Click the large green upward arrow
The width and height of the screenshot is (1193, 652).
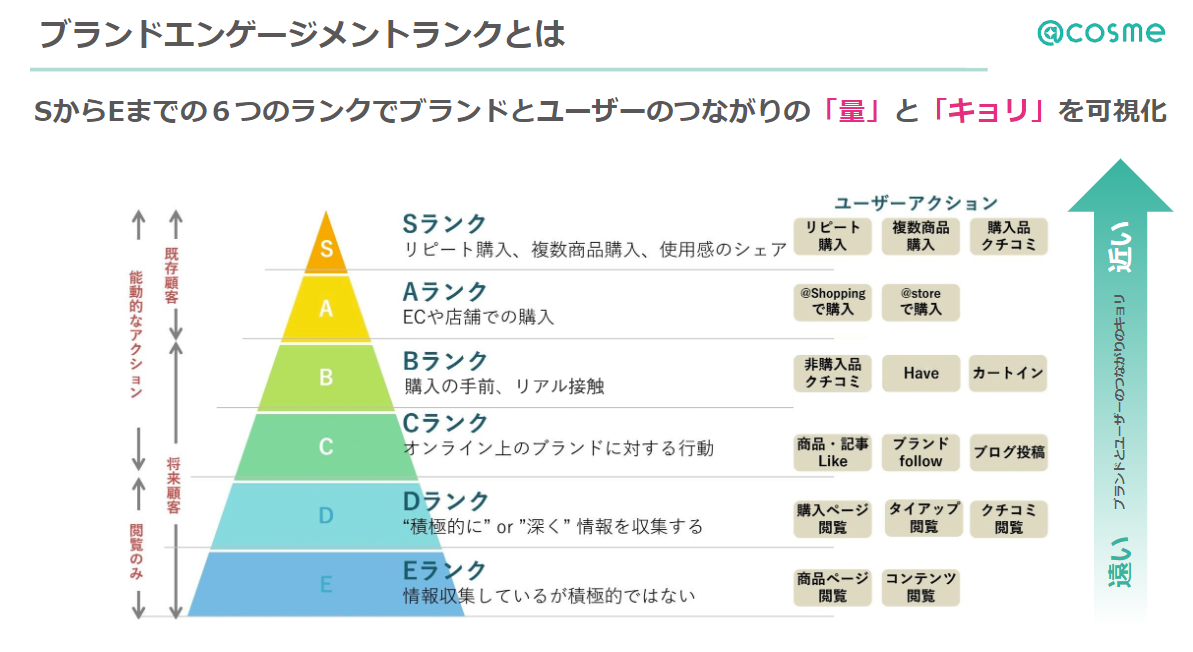coord(1120,384)
